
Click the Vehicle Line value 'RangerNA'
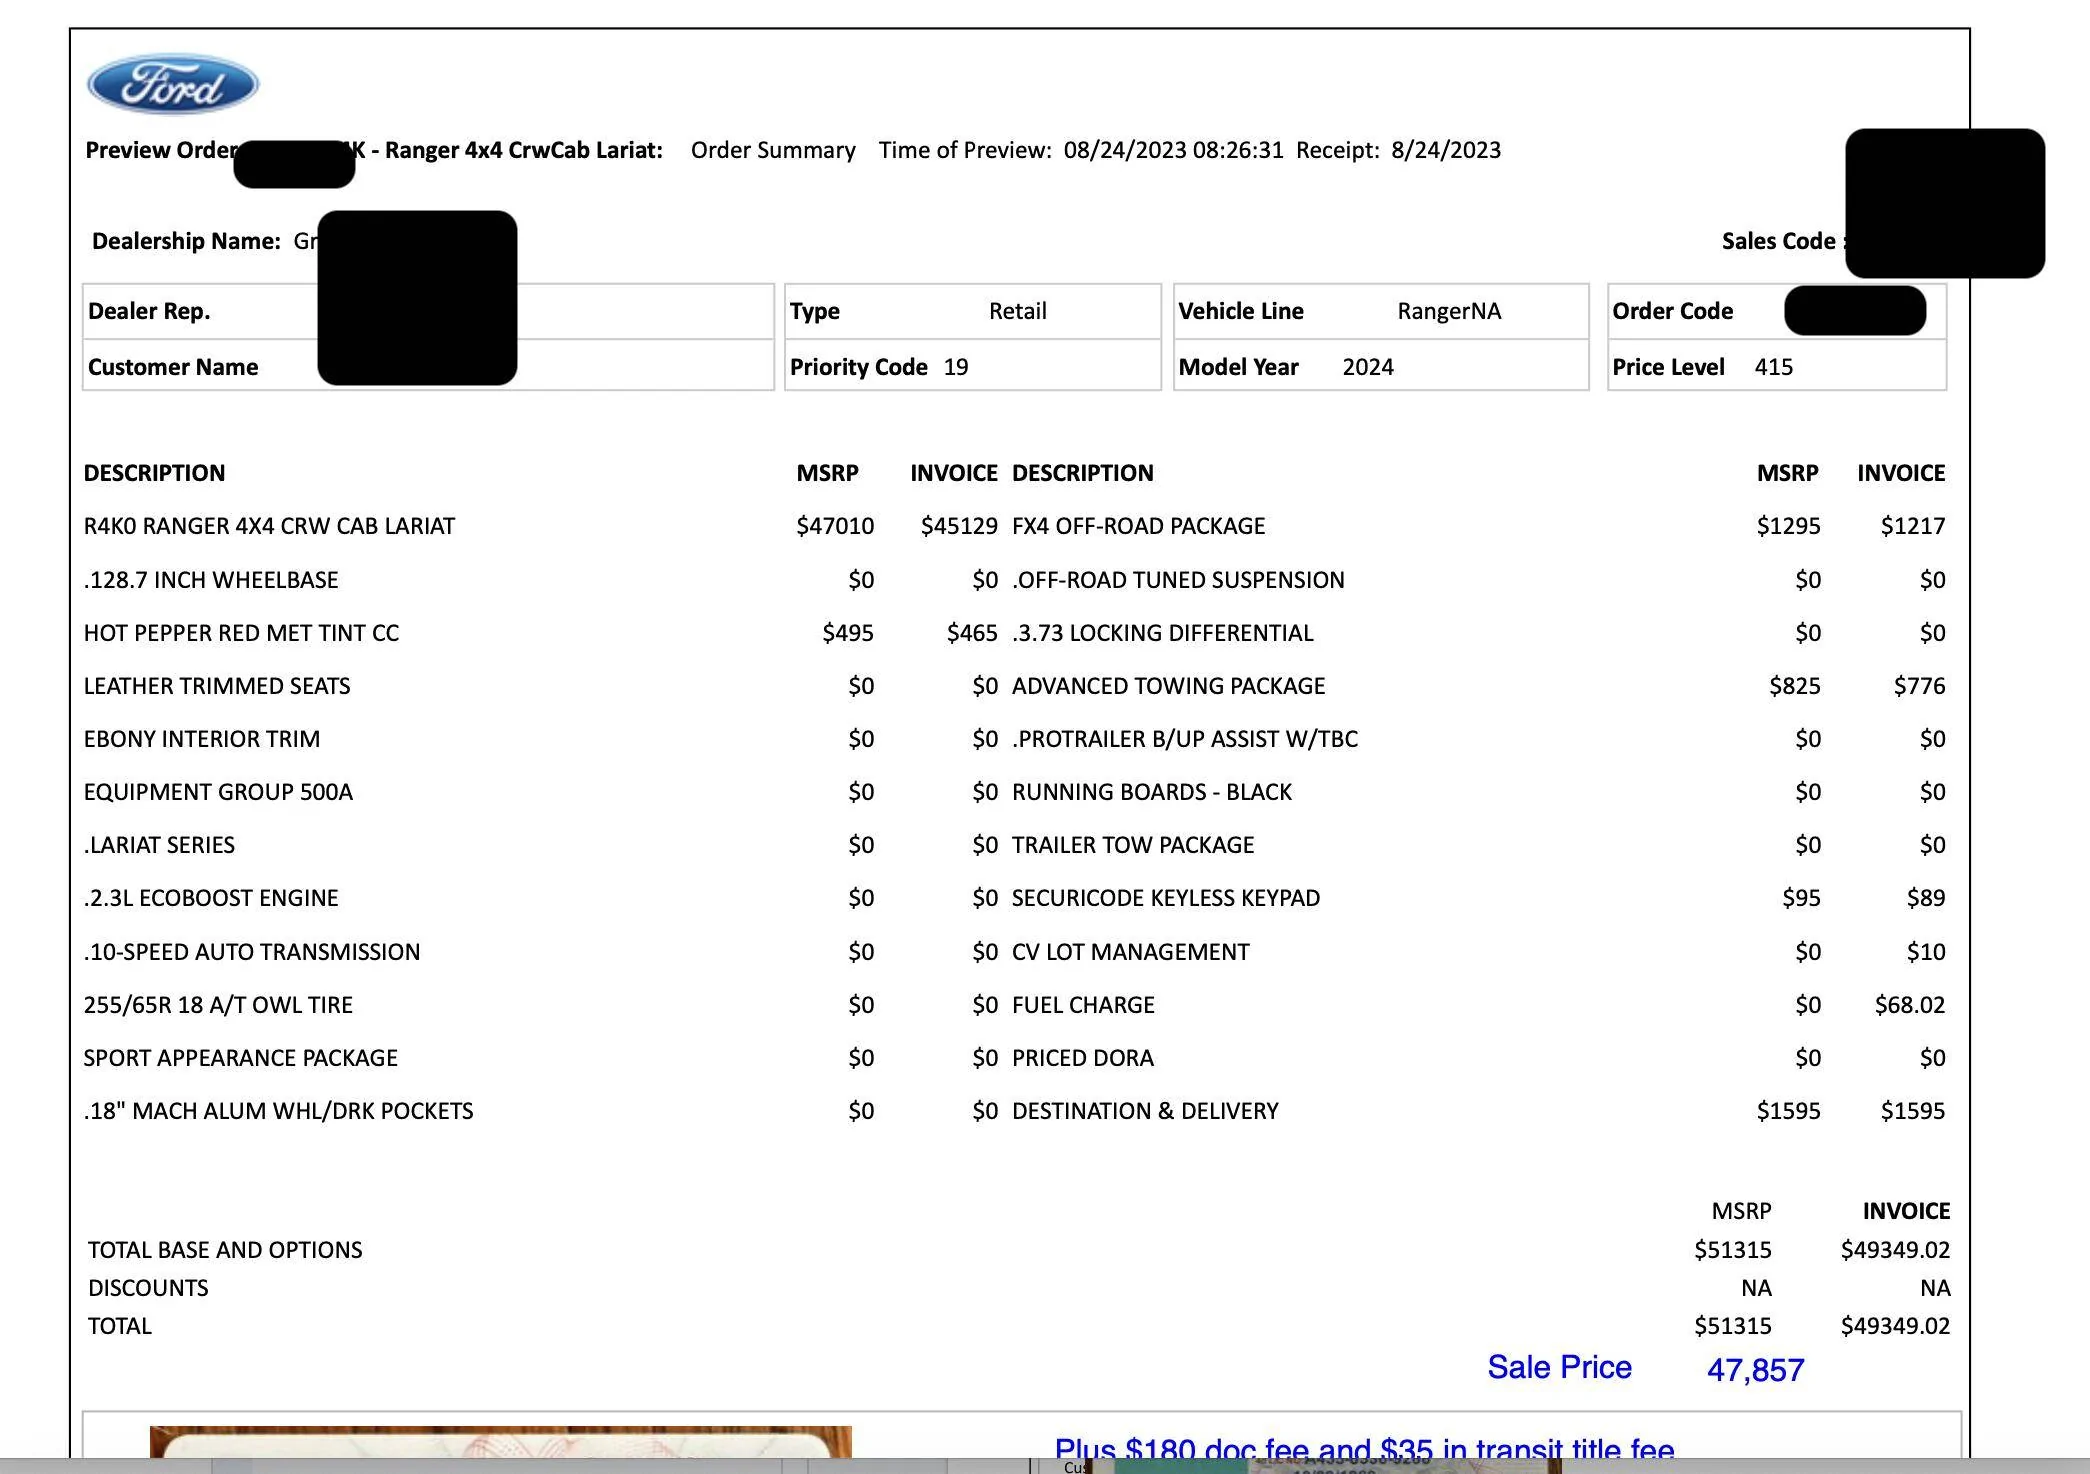point(1449,311)
